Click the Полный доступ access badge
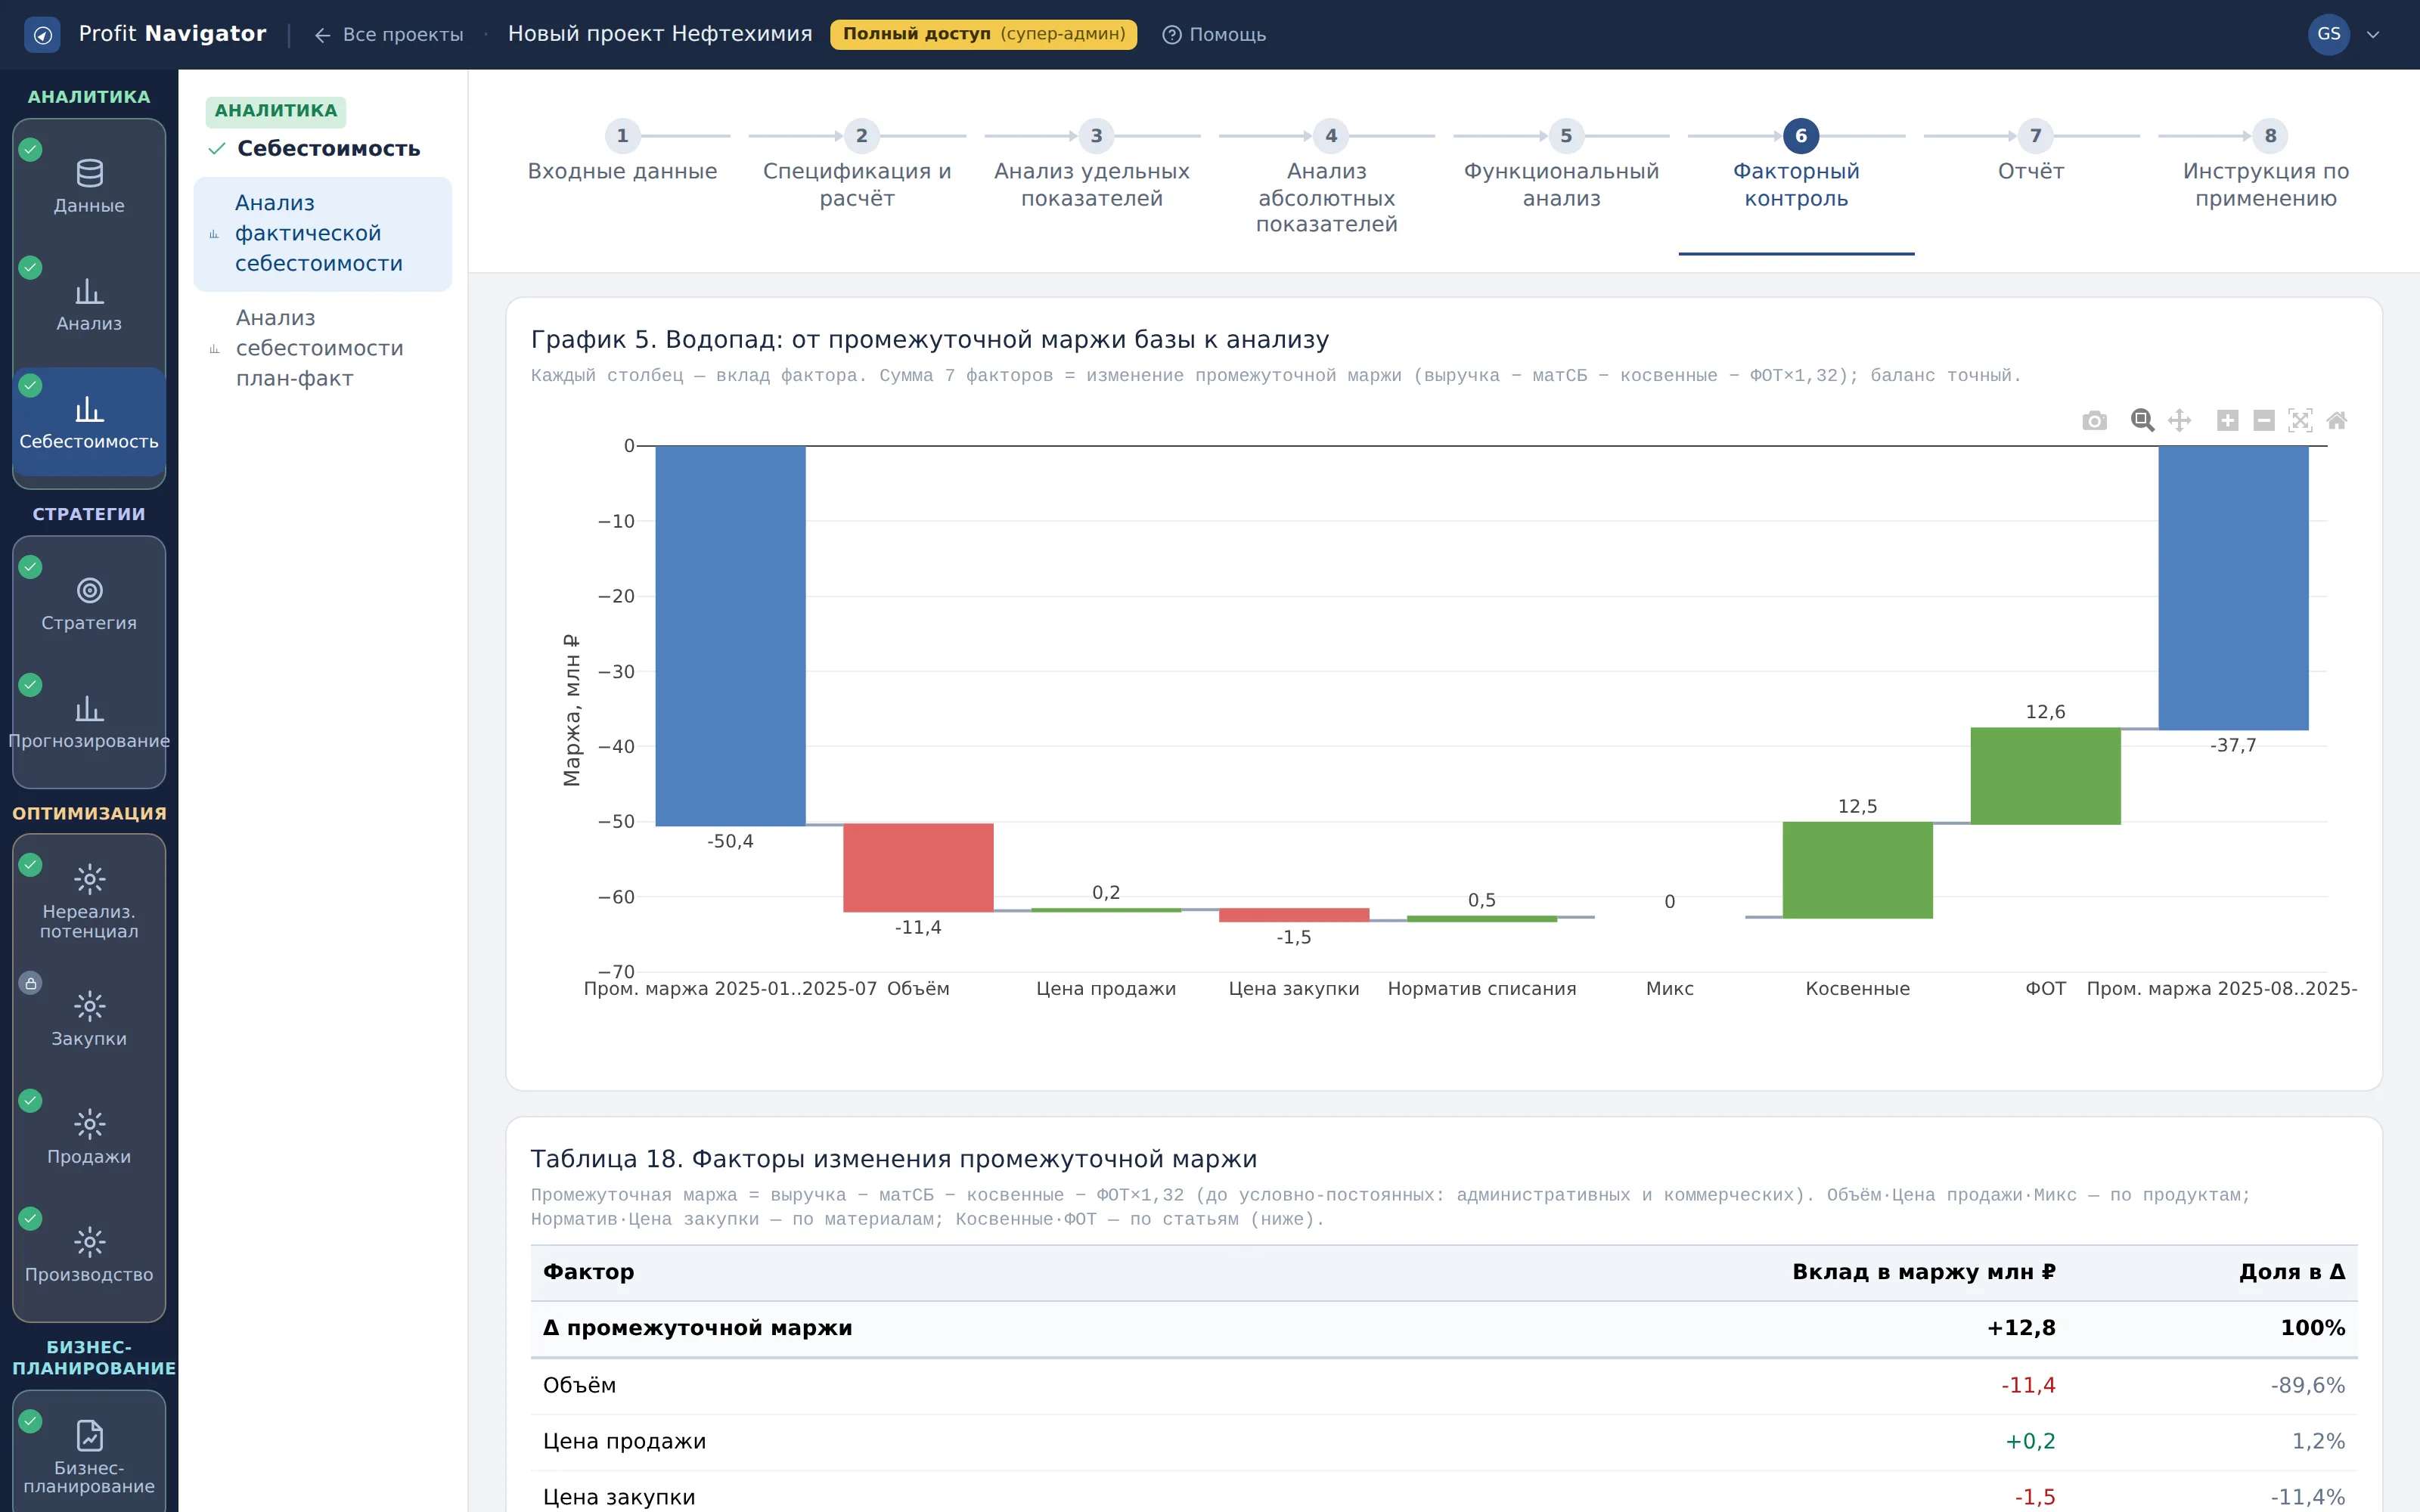2420x1512 pixels. tap(983, 34)
